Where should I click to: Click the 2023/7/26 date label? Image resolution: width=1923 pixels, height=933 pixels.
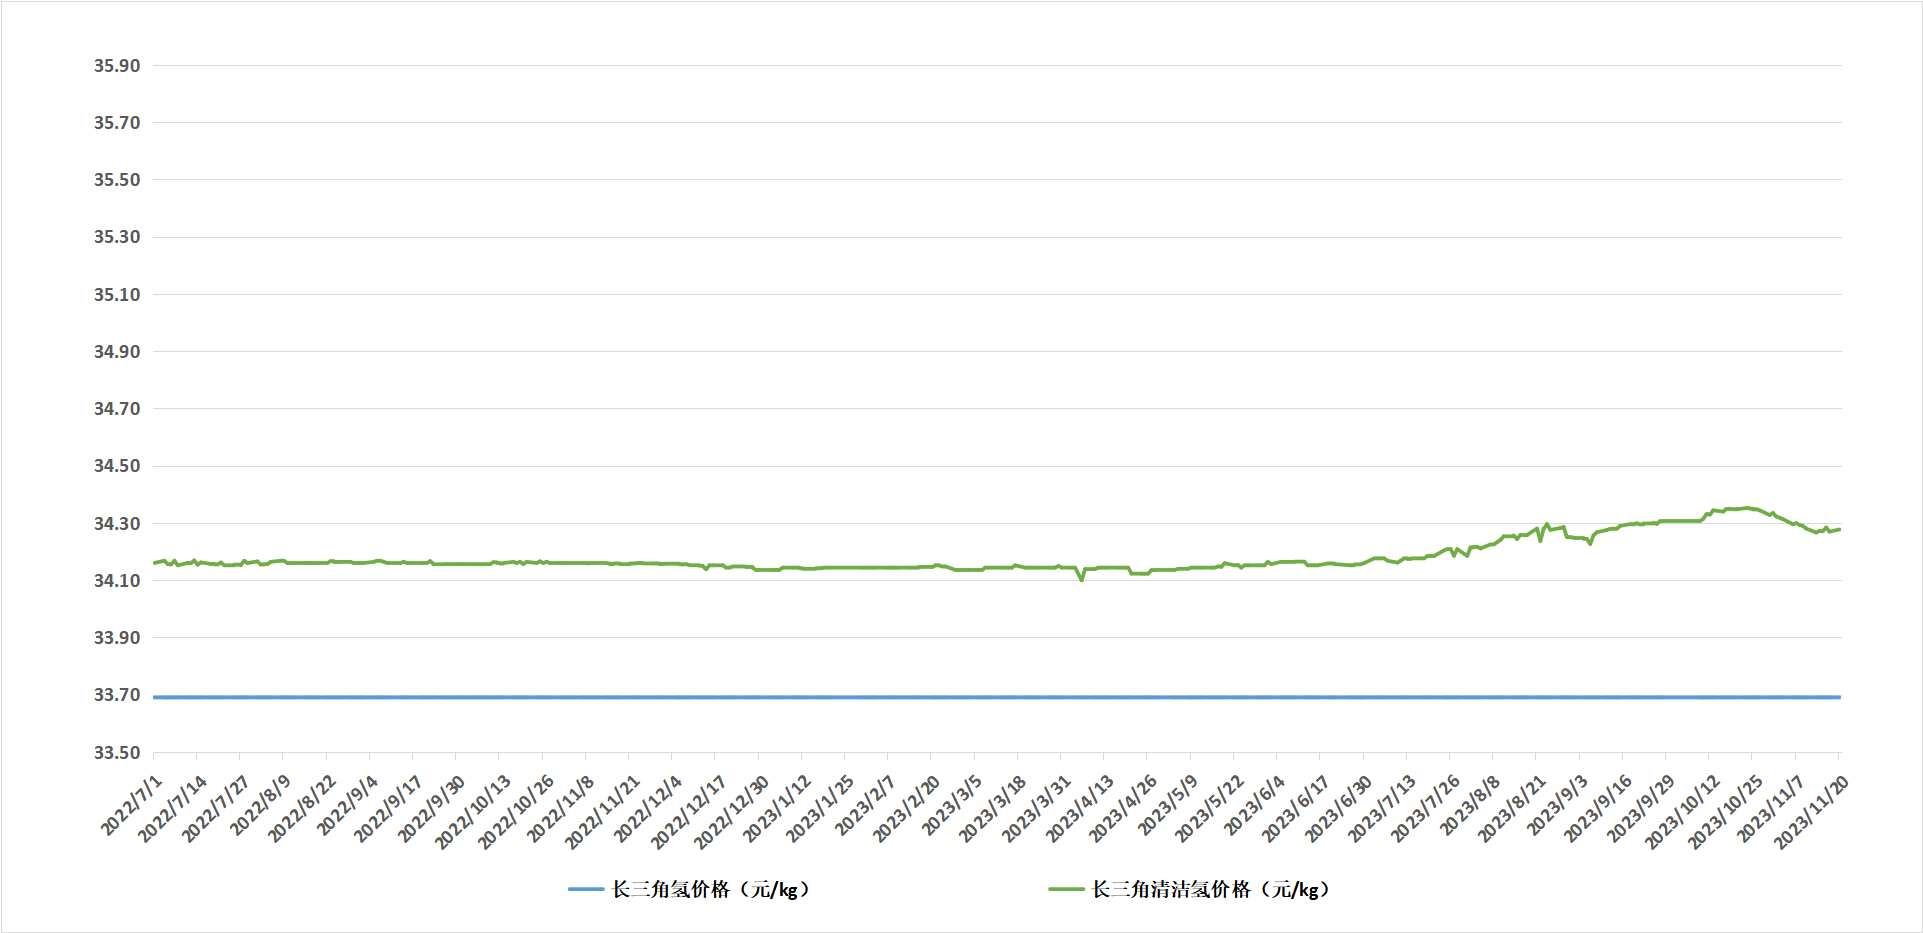tap(1425, 809)
